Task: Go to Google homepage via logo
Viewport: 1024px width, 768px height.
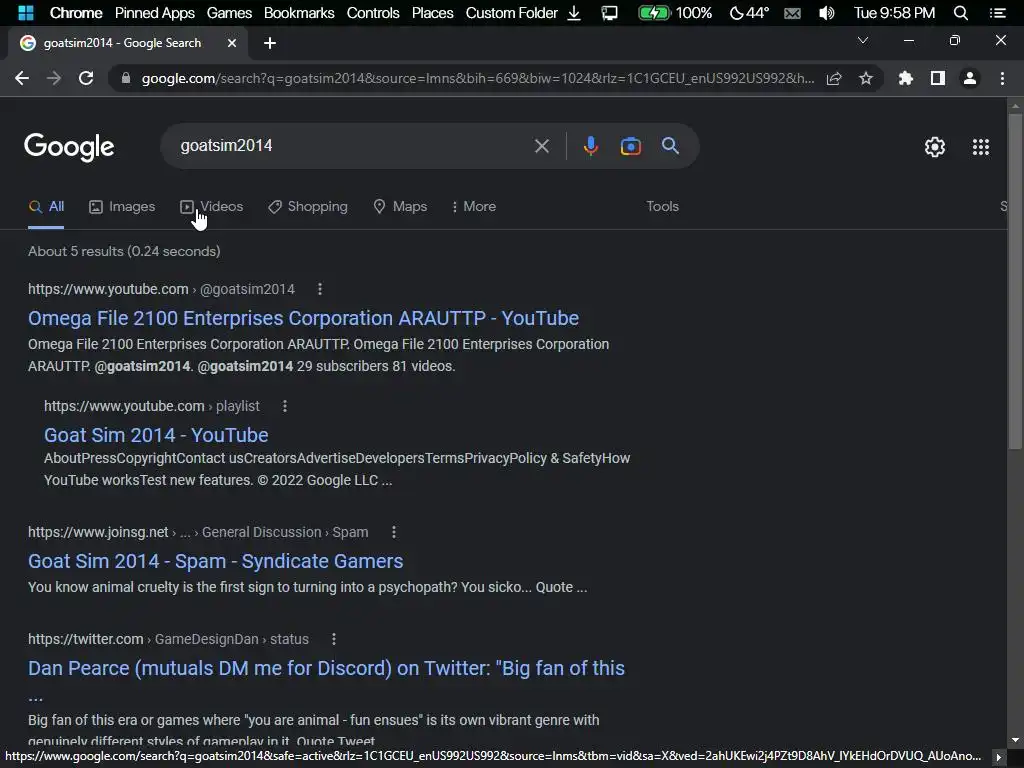Action: coord(69,147)
